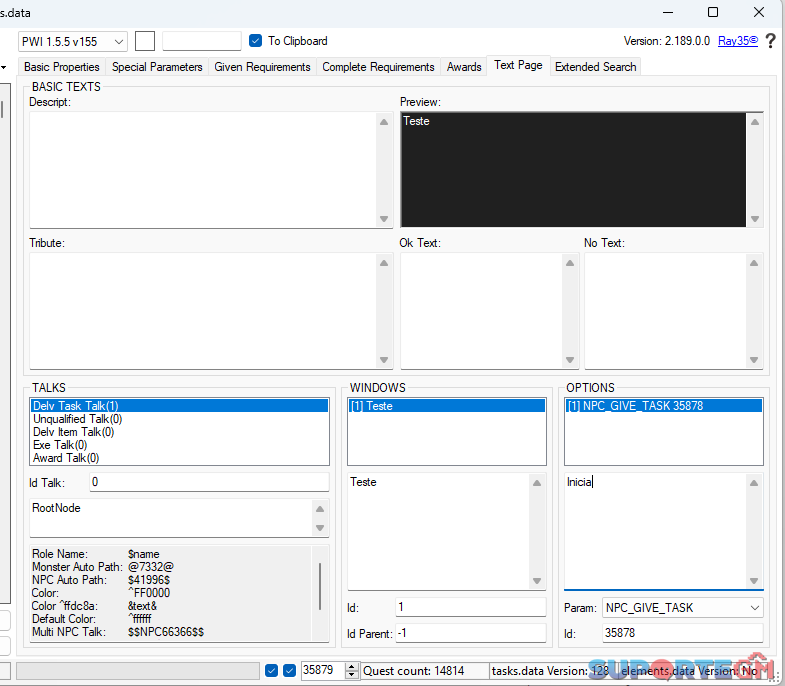Click the white square box beside version dropdown
Image resolution: width=785 pixels, height=686 pixels.
(145, 41)
